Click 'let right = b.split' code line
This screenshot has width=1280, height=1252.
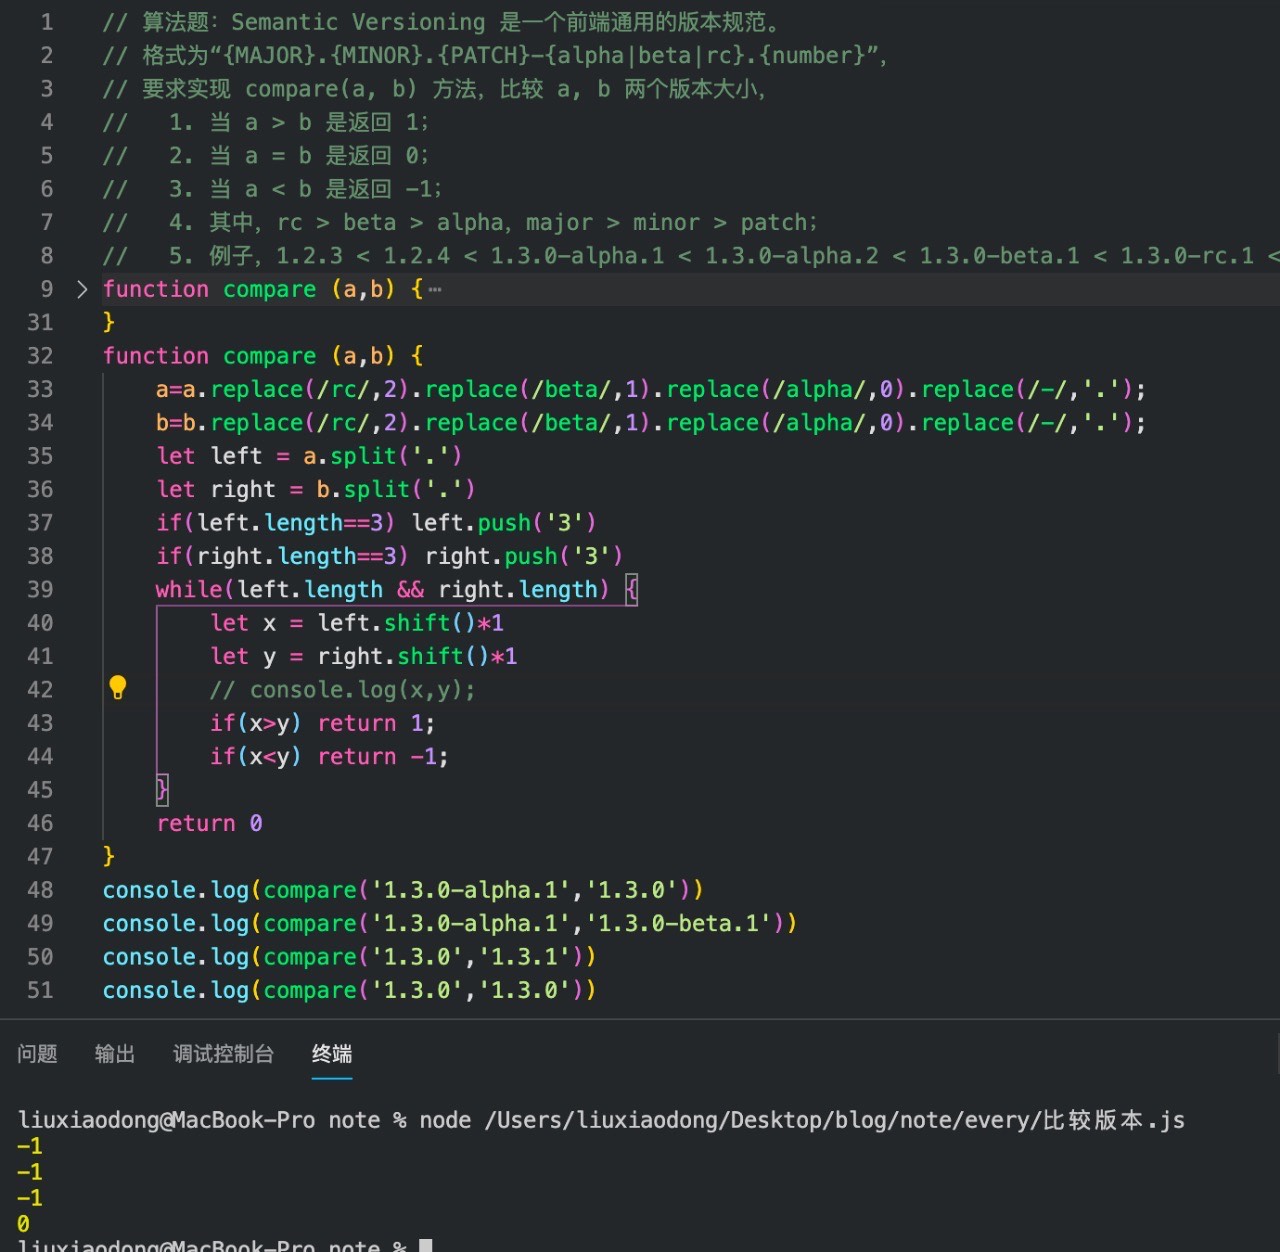[316, 489]
